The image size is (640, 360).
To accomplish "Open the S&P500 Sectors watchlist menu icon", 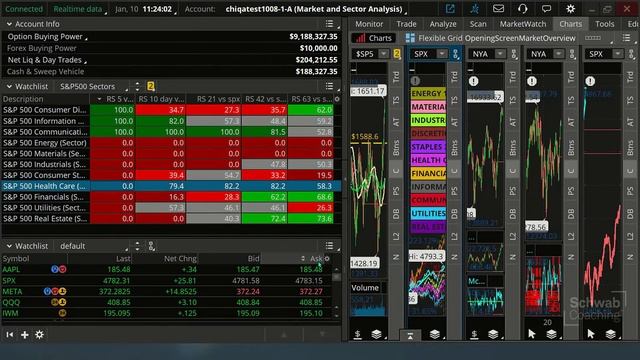I will point(329,86).
